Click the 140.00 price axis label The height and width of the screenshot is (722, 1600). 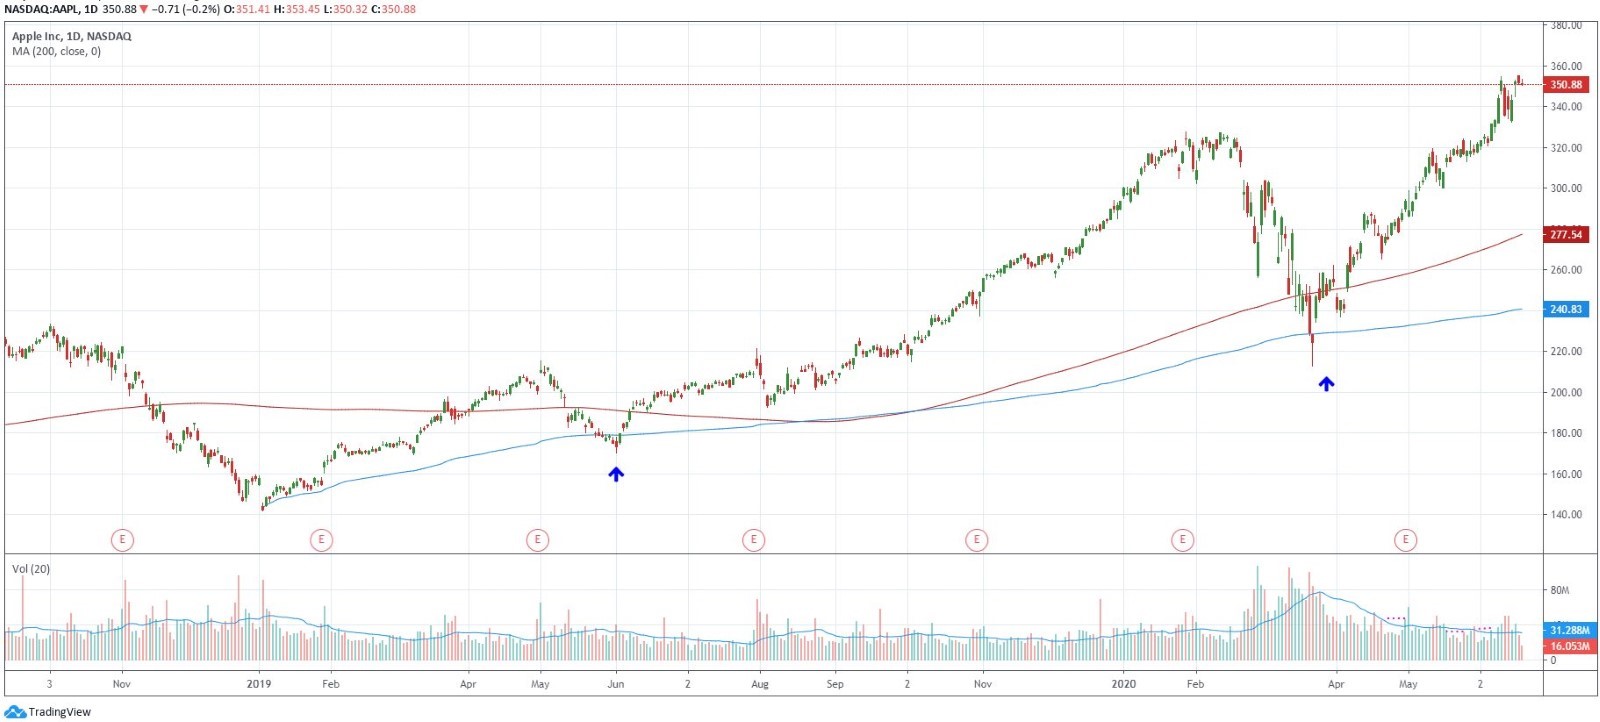[x=1566, y=515]
